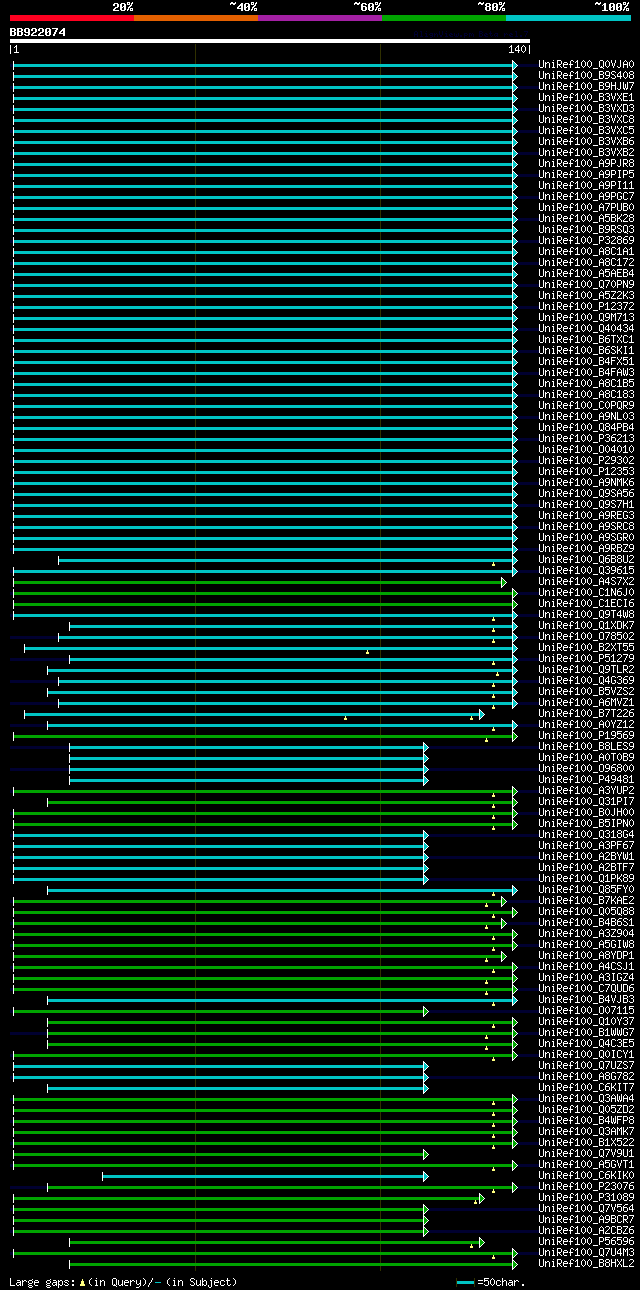The image size is (640, 1290).
Task: Select the UniRef100_P19569 label
Action: coord(586,735)
